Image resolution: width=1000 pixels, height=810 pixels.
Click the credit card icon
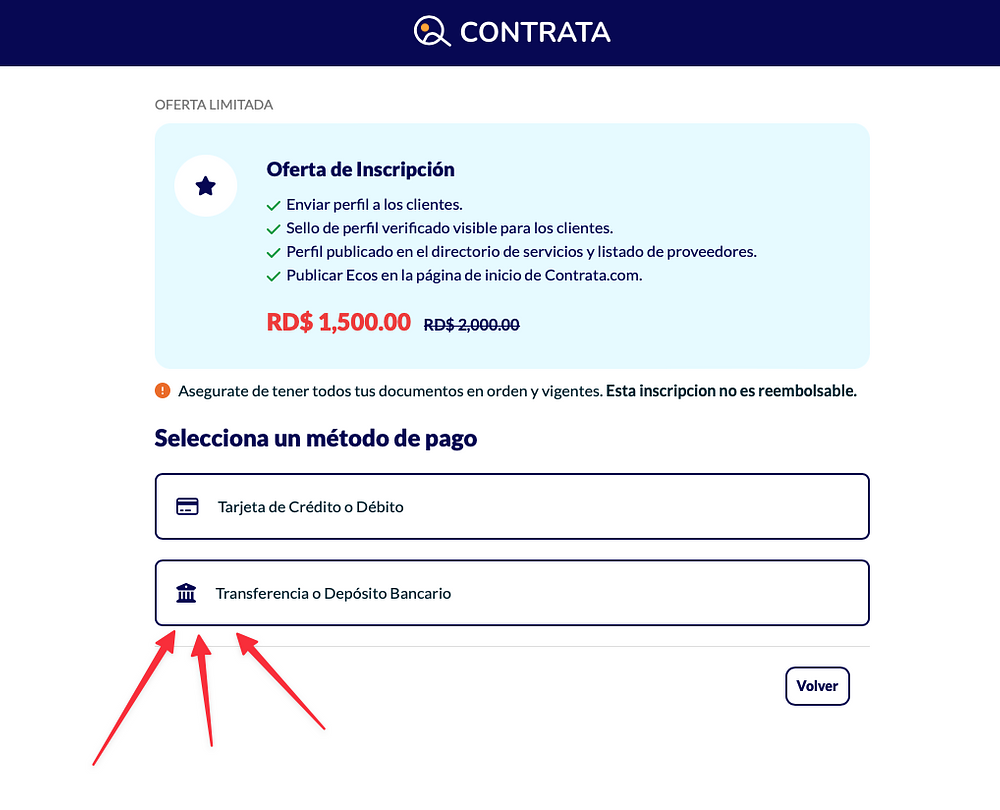tap(187, 506)
